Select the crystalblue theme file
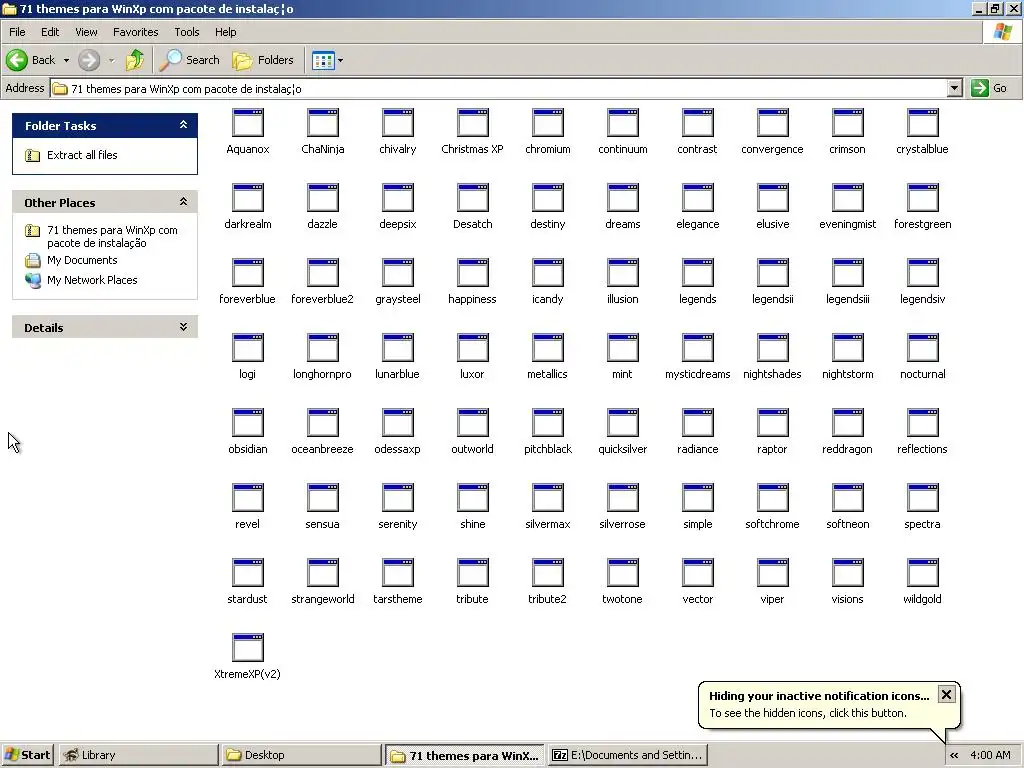This screenshot has height=768, width=1024. 922,132
